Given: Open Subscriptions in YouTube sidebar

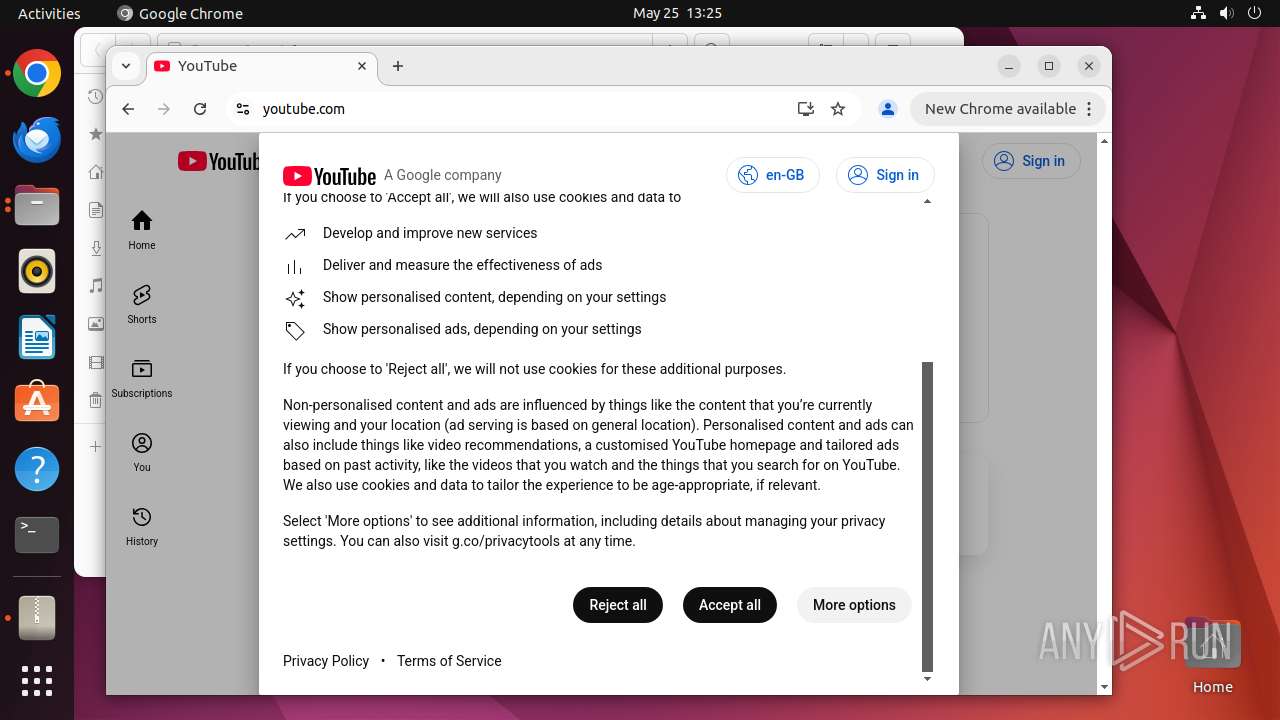Looking at the screenshot, I should point(142,378).
